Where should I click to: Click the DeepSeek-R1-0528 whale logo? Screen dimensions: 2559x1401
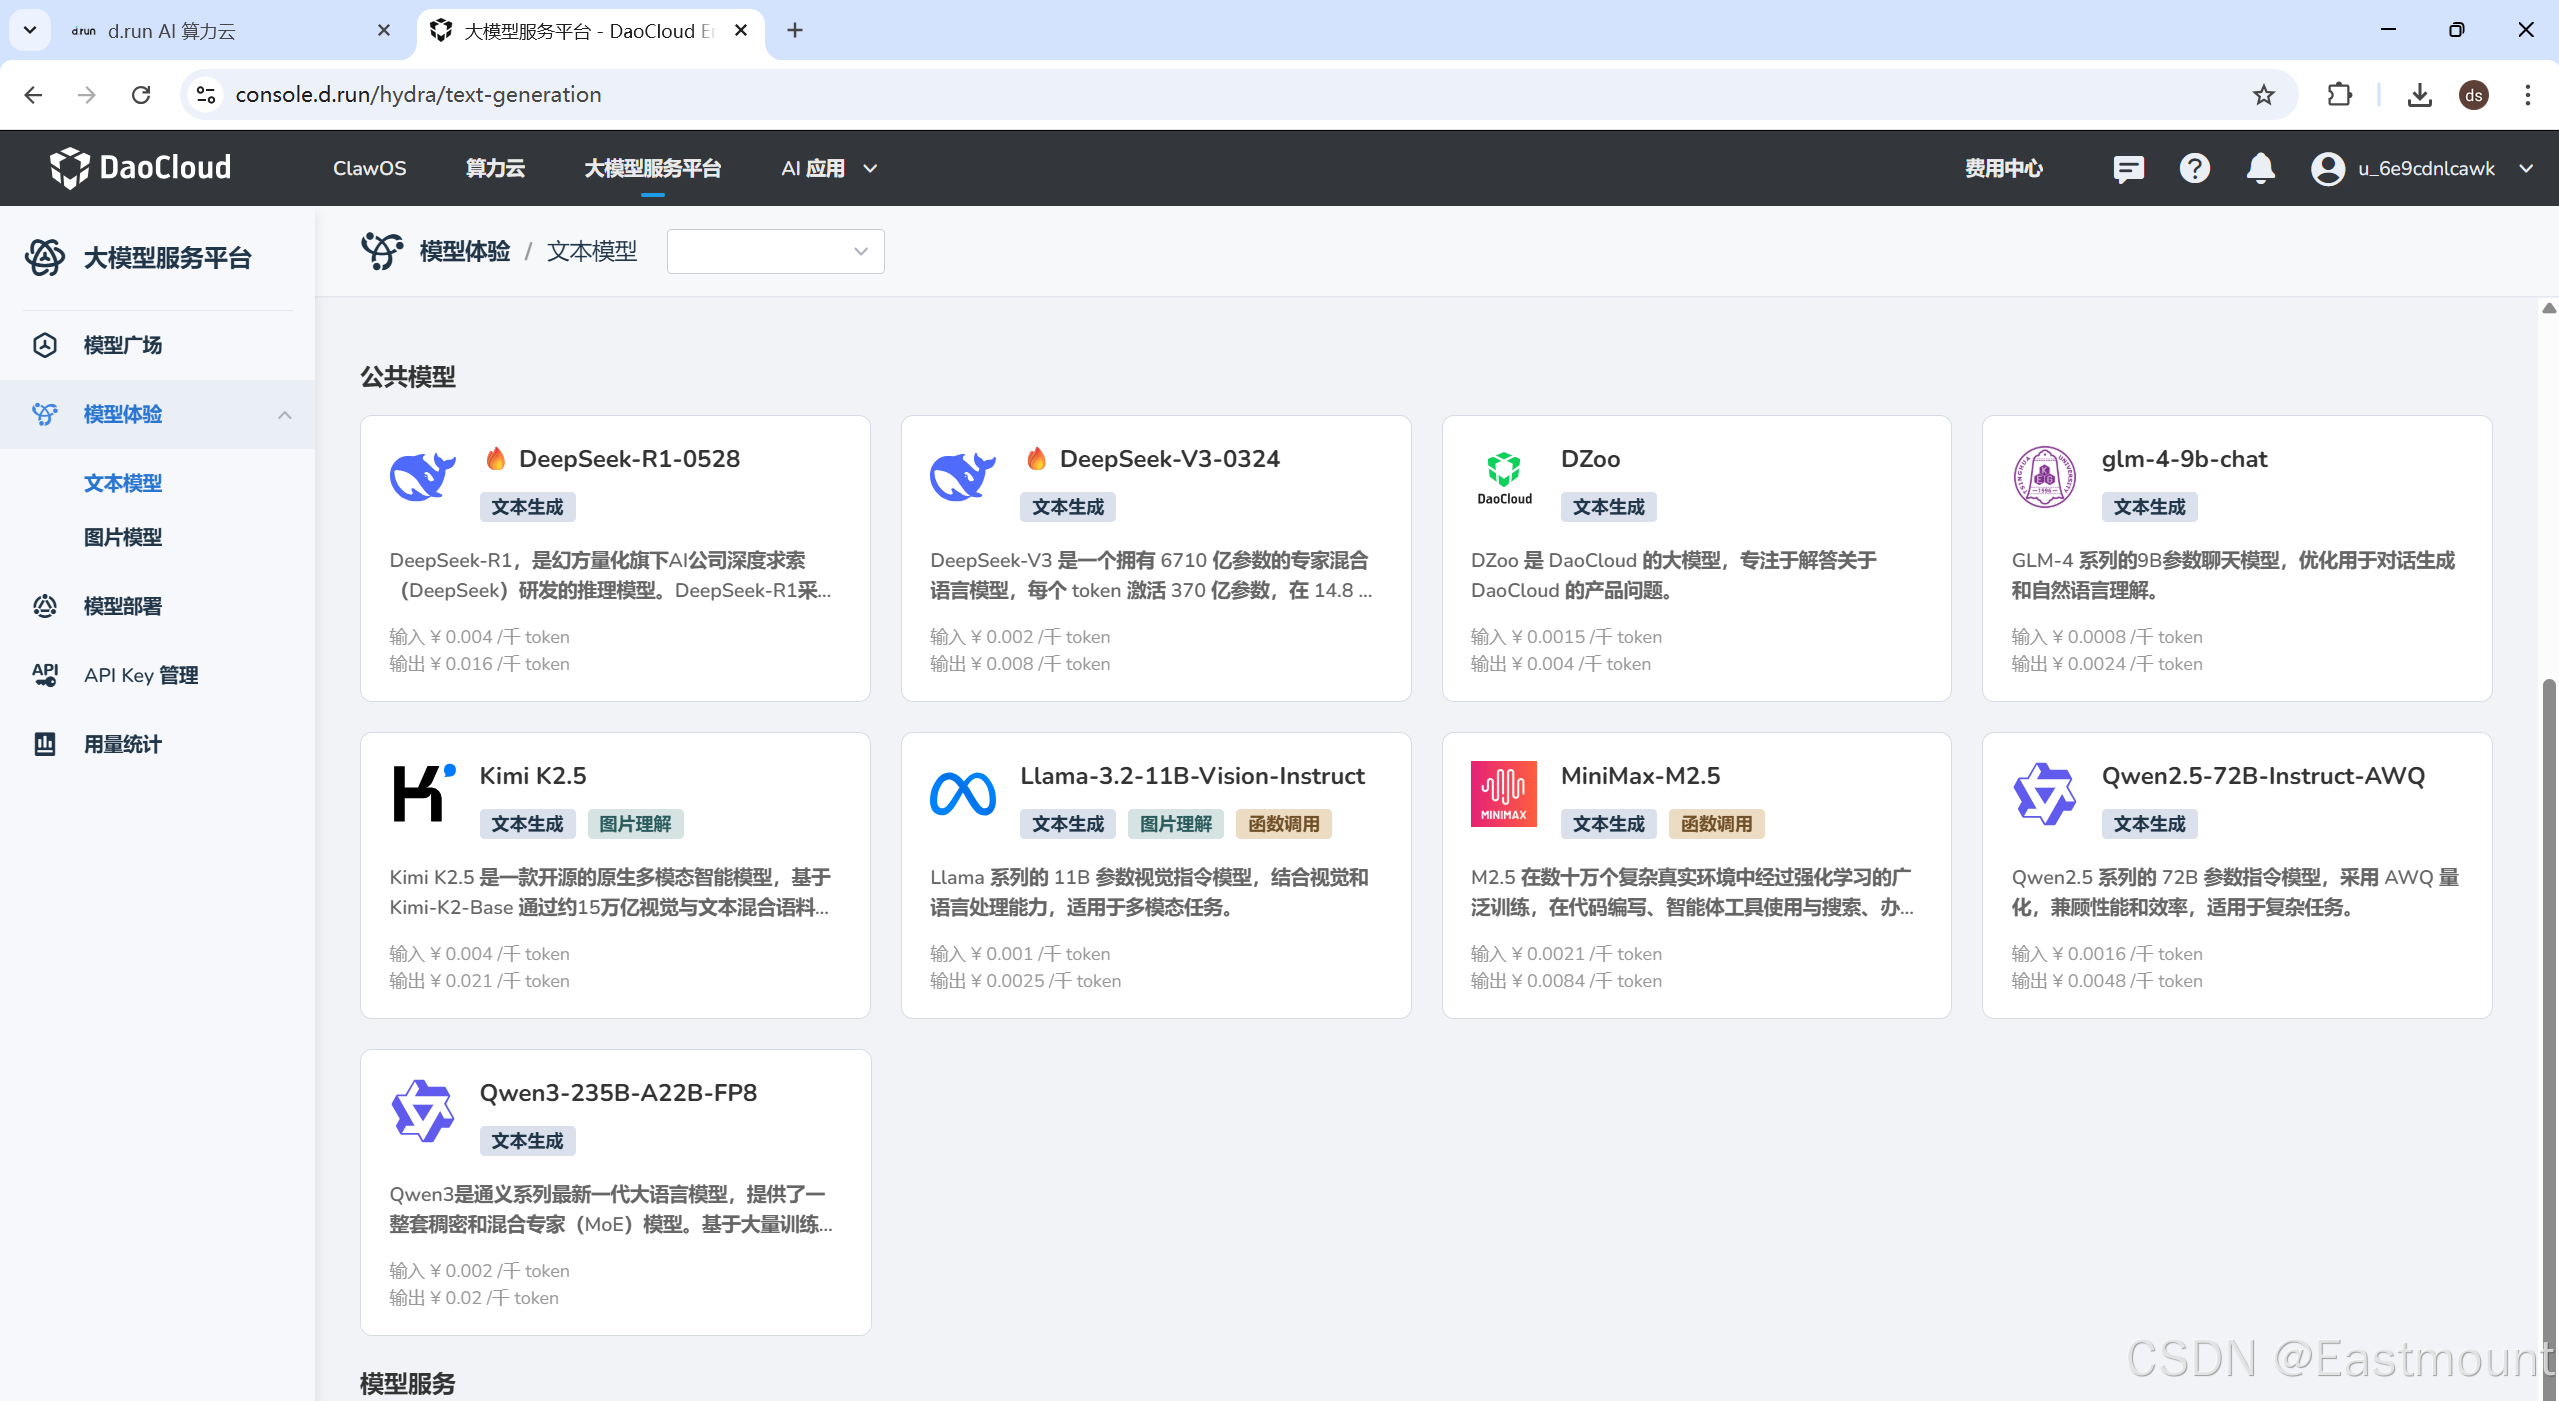click(x=423, y=476)
